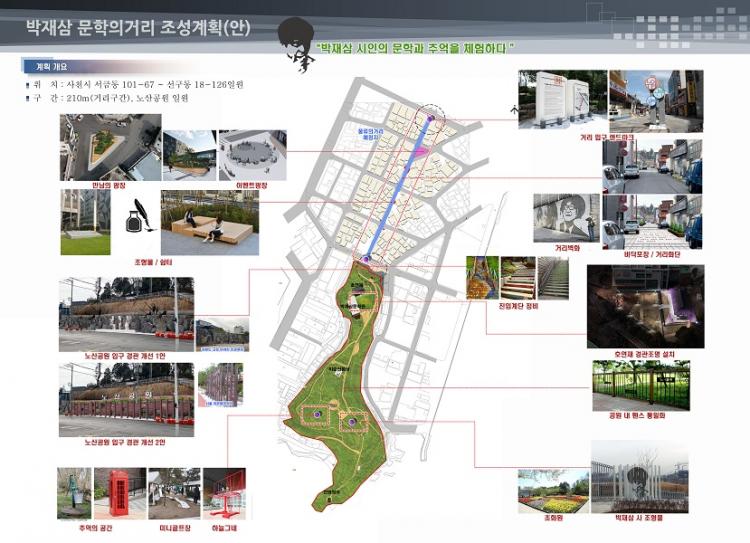Click the purple marker at park entrance
Viewport: 750px width, 543px height.
pos(367,259)
